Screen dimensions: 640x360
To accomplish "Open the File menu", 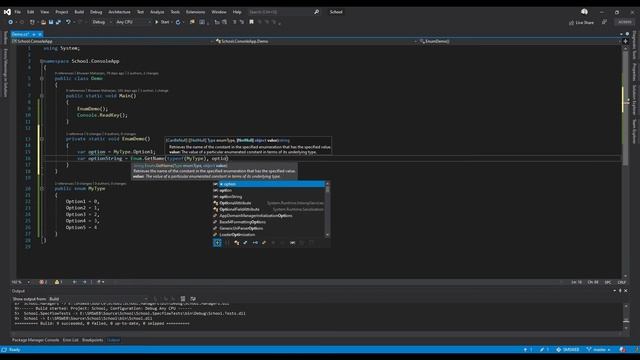I will pos(18,12).
